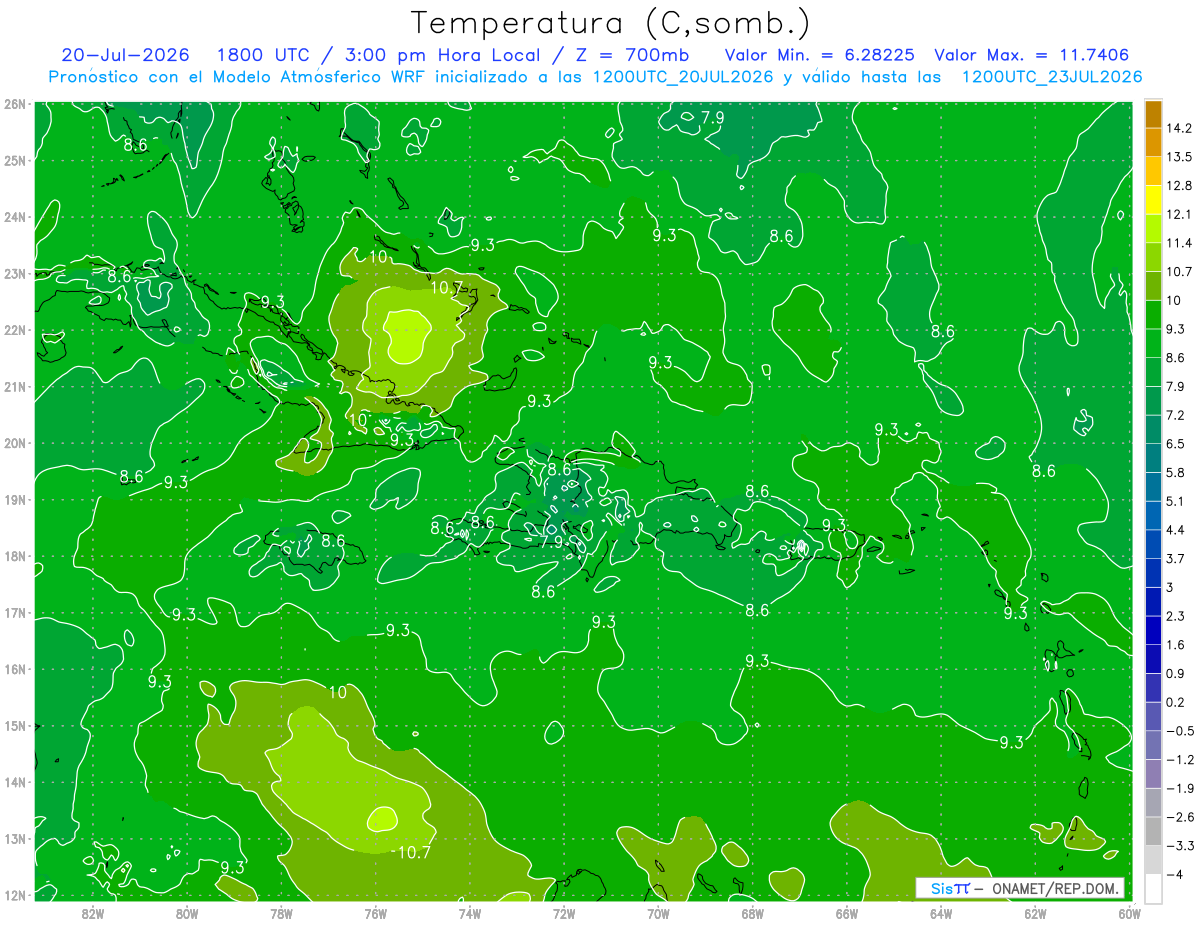Click the 24N latitude axis label
This screenshot has width=1200, height=927.
pos(14,217)
